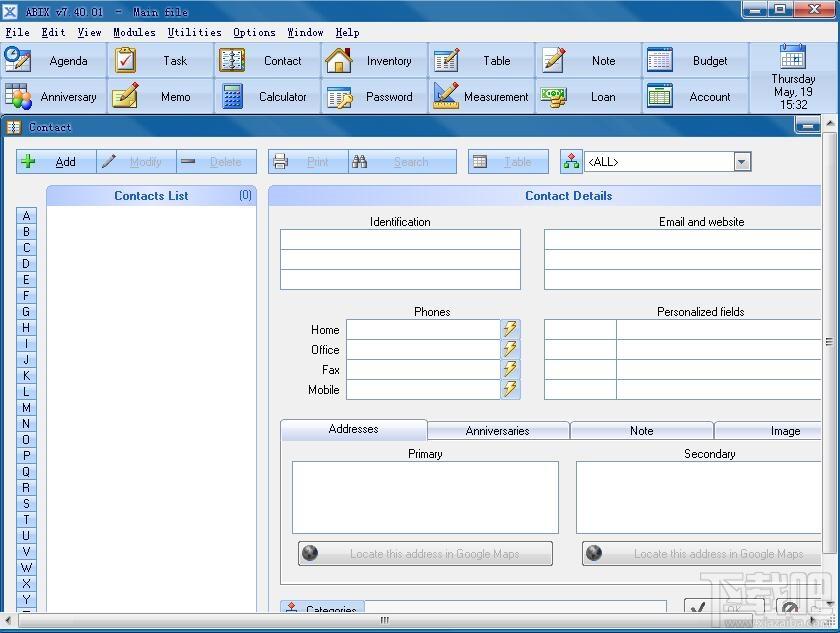Click the category tree icon beside <ALL>
This screenshot has height=633, width=840.
point(571,162)
